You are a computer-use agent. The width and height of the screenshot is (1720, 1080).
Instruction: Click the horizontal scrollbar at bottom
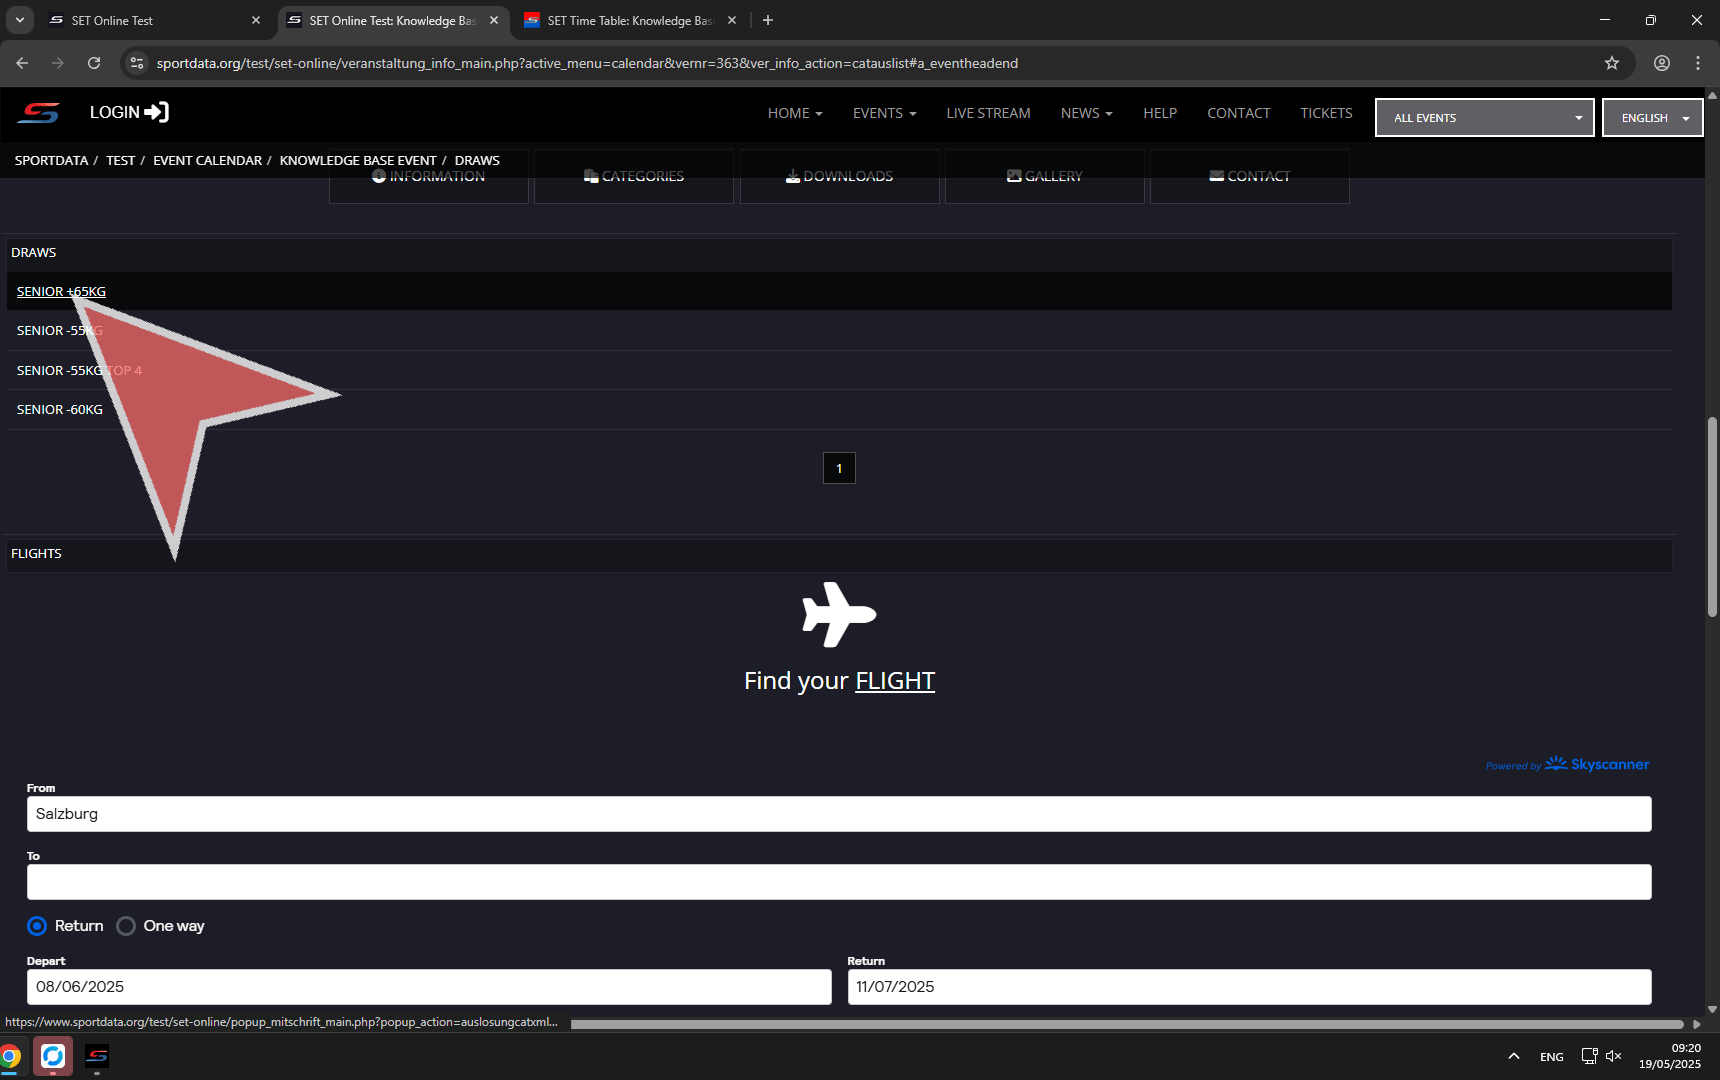(x=1126, y=1024)
